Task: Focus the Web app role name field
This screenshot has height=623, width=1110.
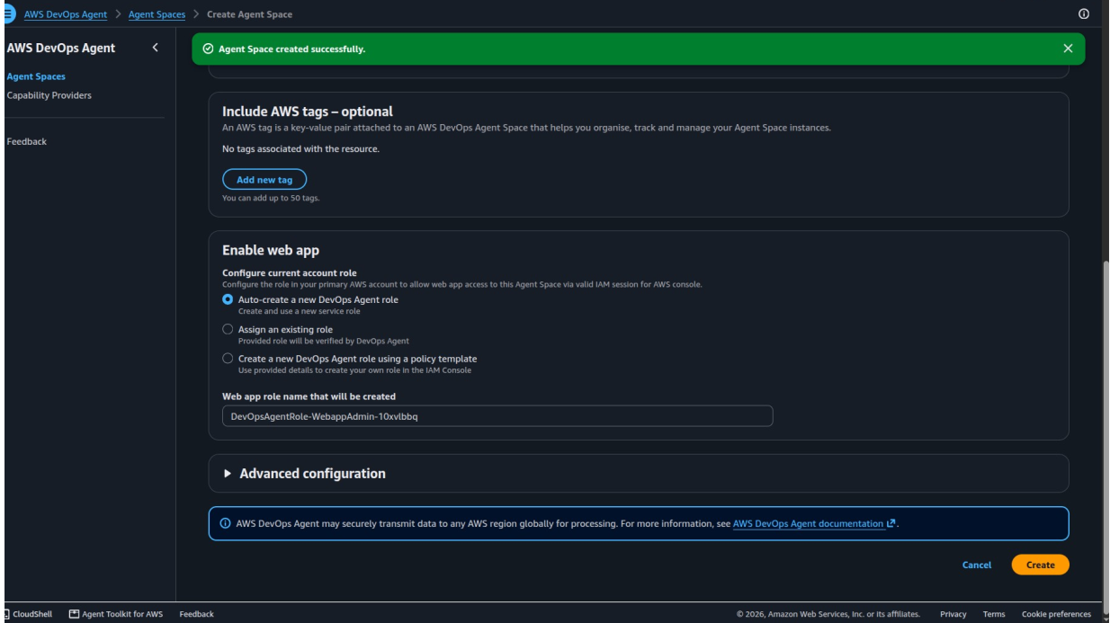Action: pyautogui.click(x=497, y=416)
